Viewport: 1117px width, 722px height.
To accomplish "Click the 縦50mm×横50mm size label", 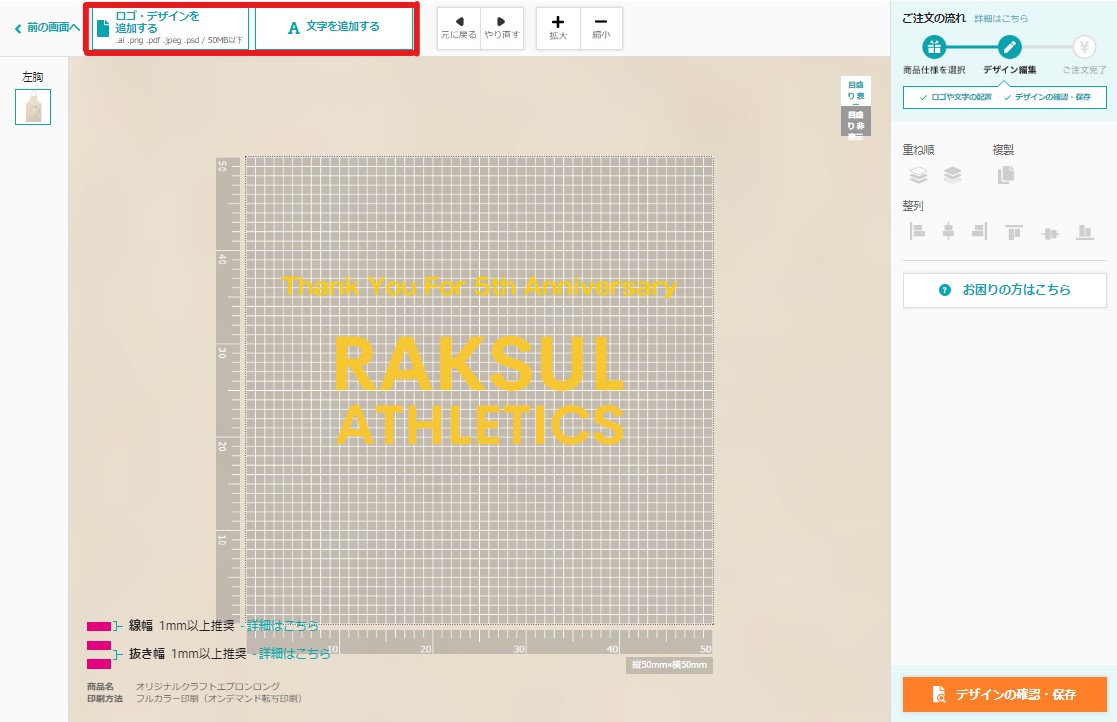I will pos(670,665).
